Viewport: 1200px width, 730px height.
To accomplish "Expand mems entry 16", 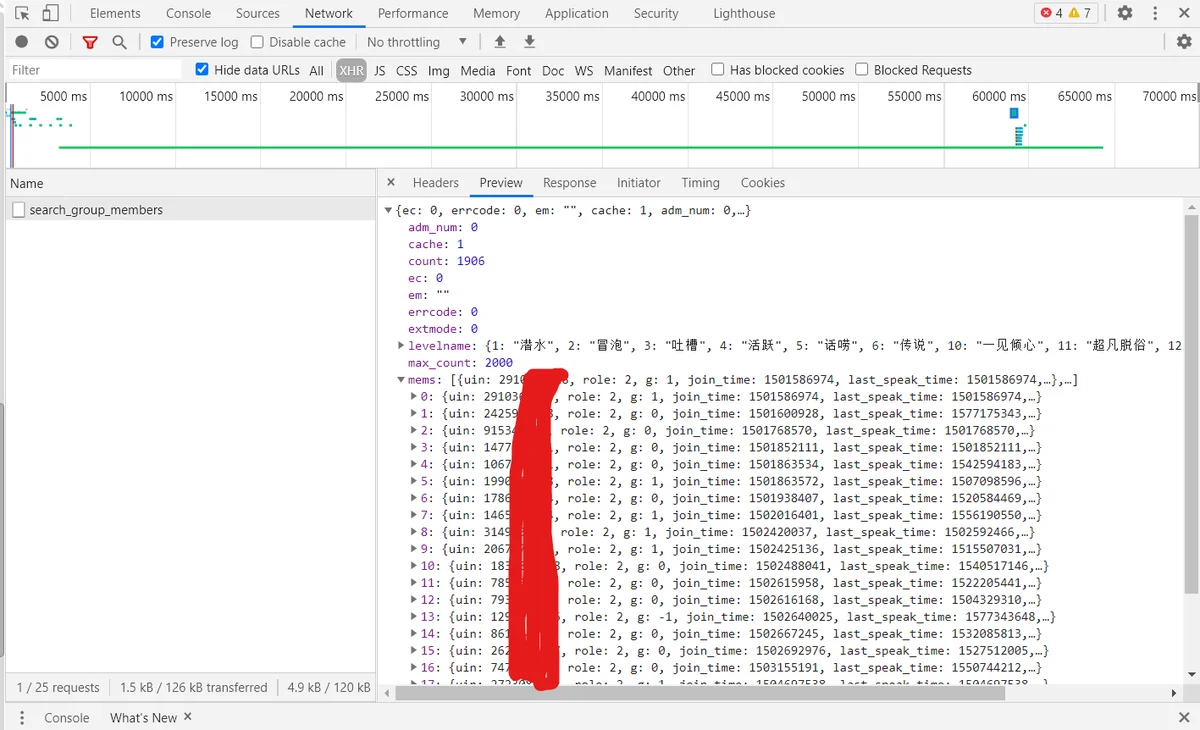I will coord(414,667).
